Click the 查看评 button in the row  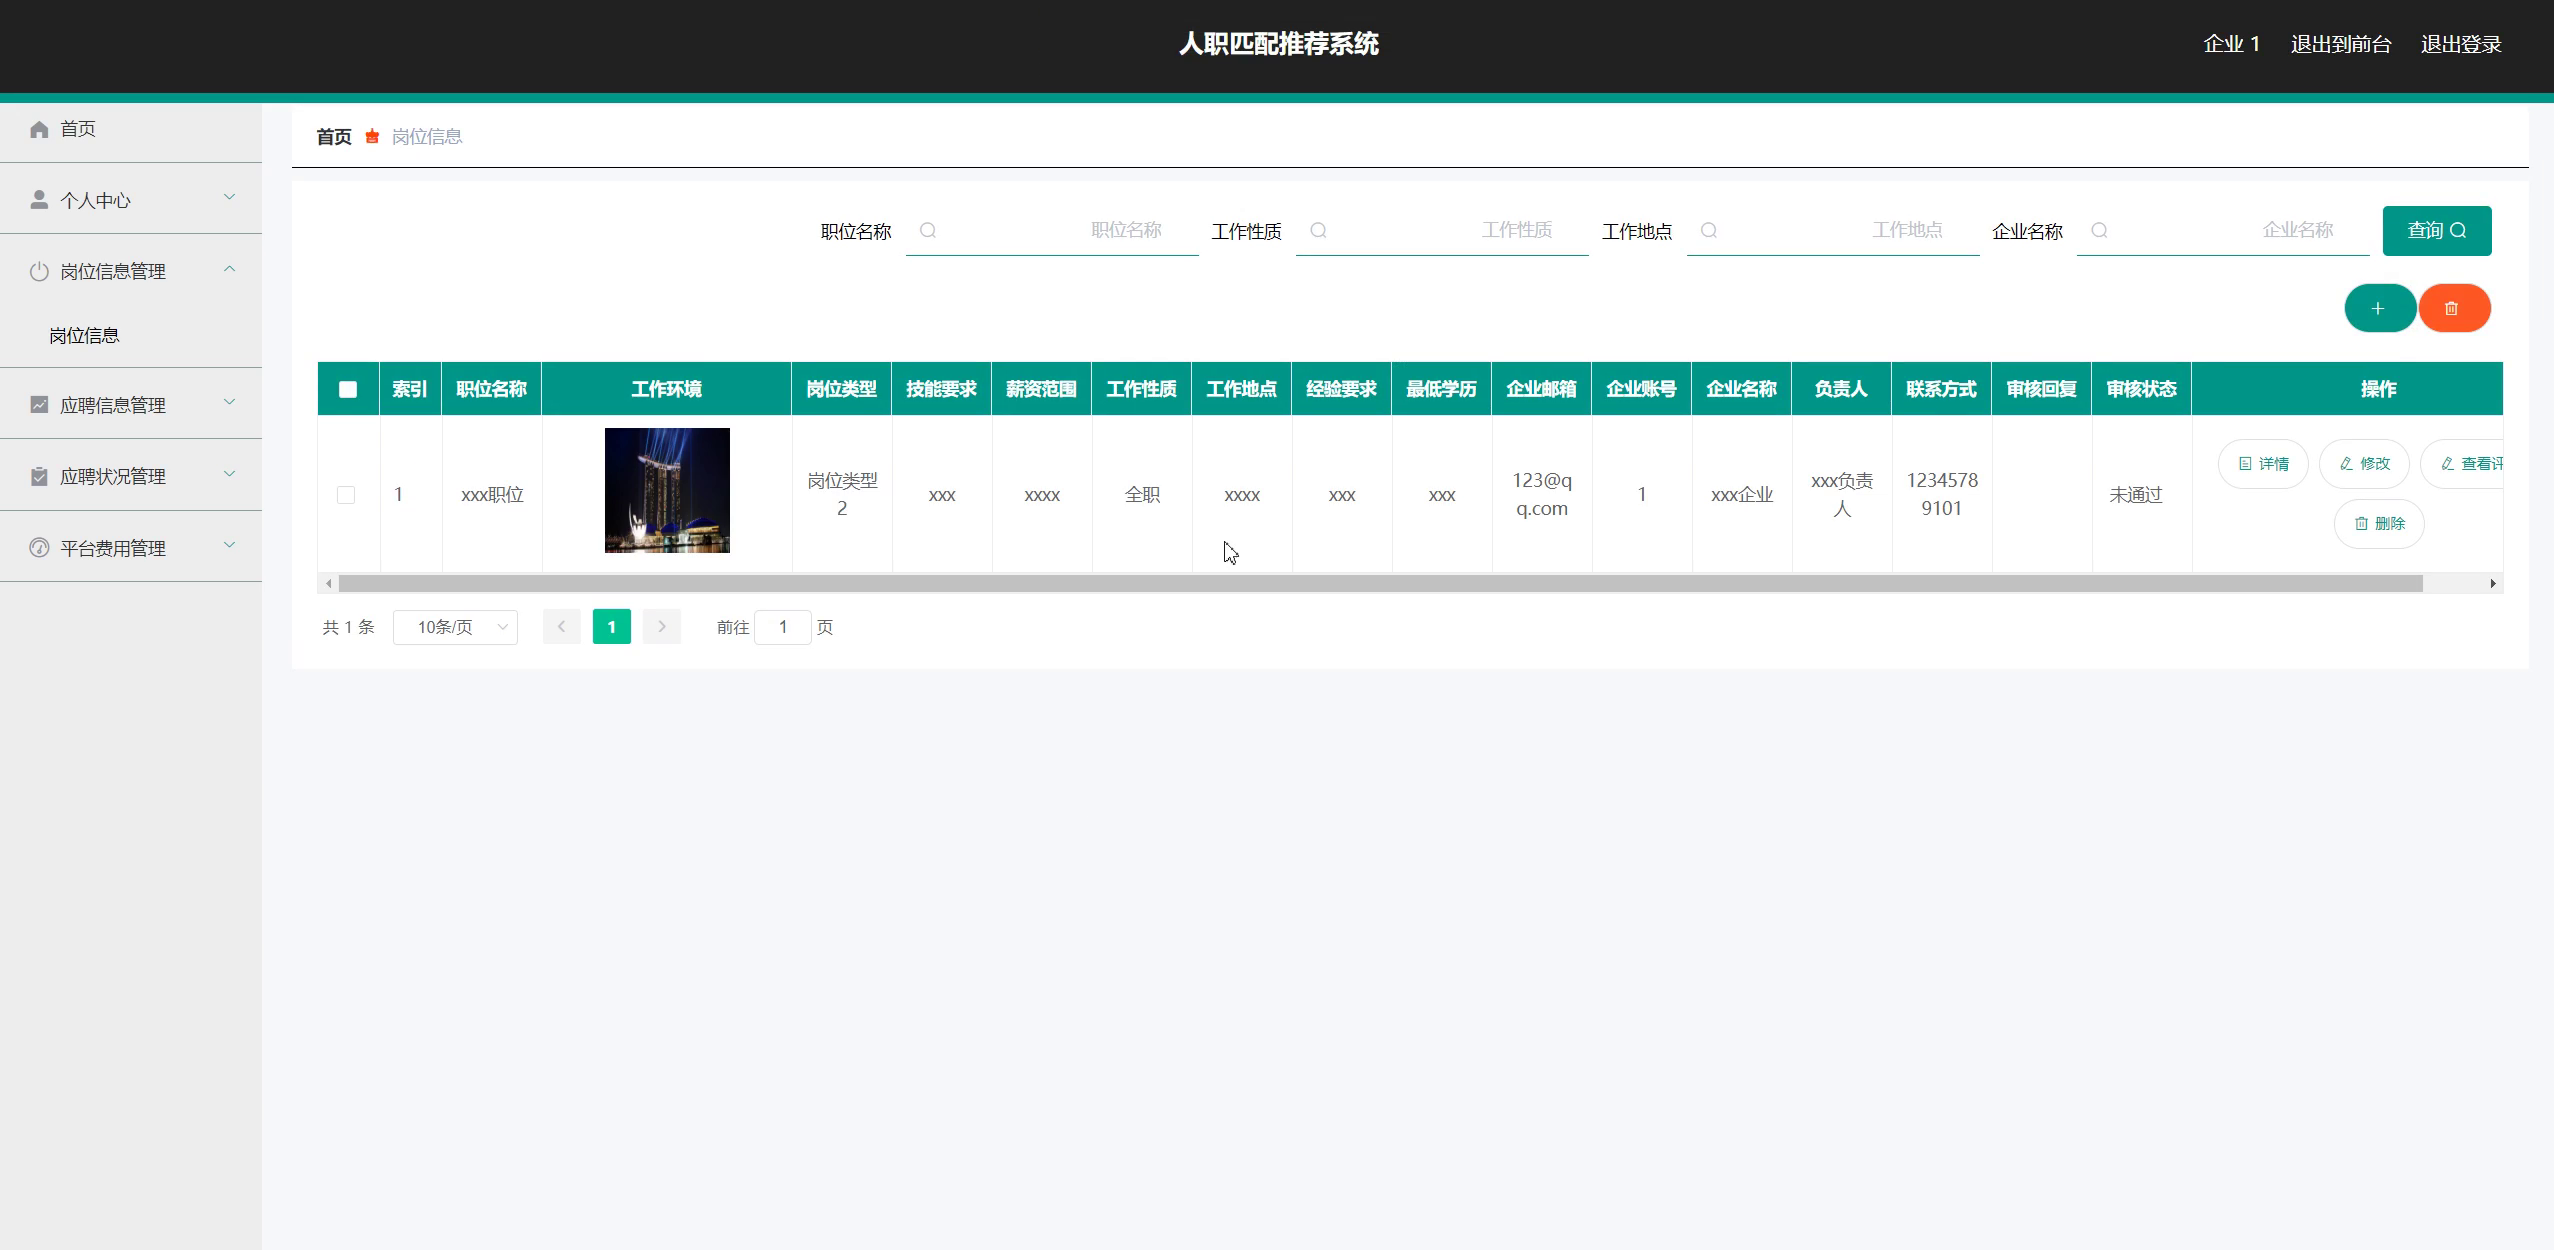point(2464,464)
